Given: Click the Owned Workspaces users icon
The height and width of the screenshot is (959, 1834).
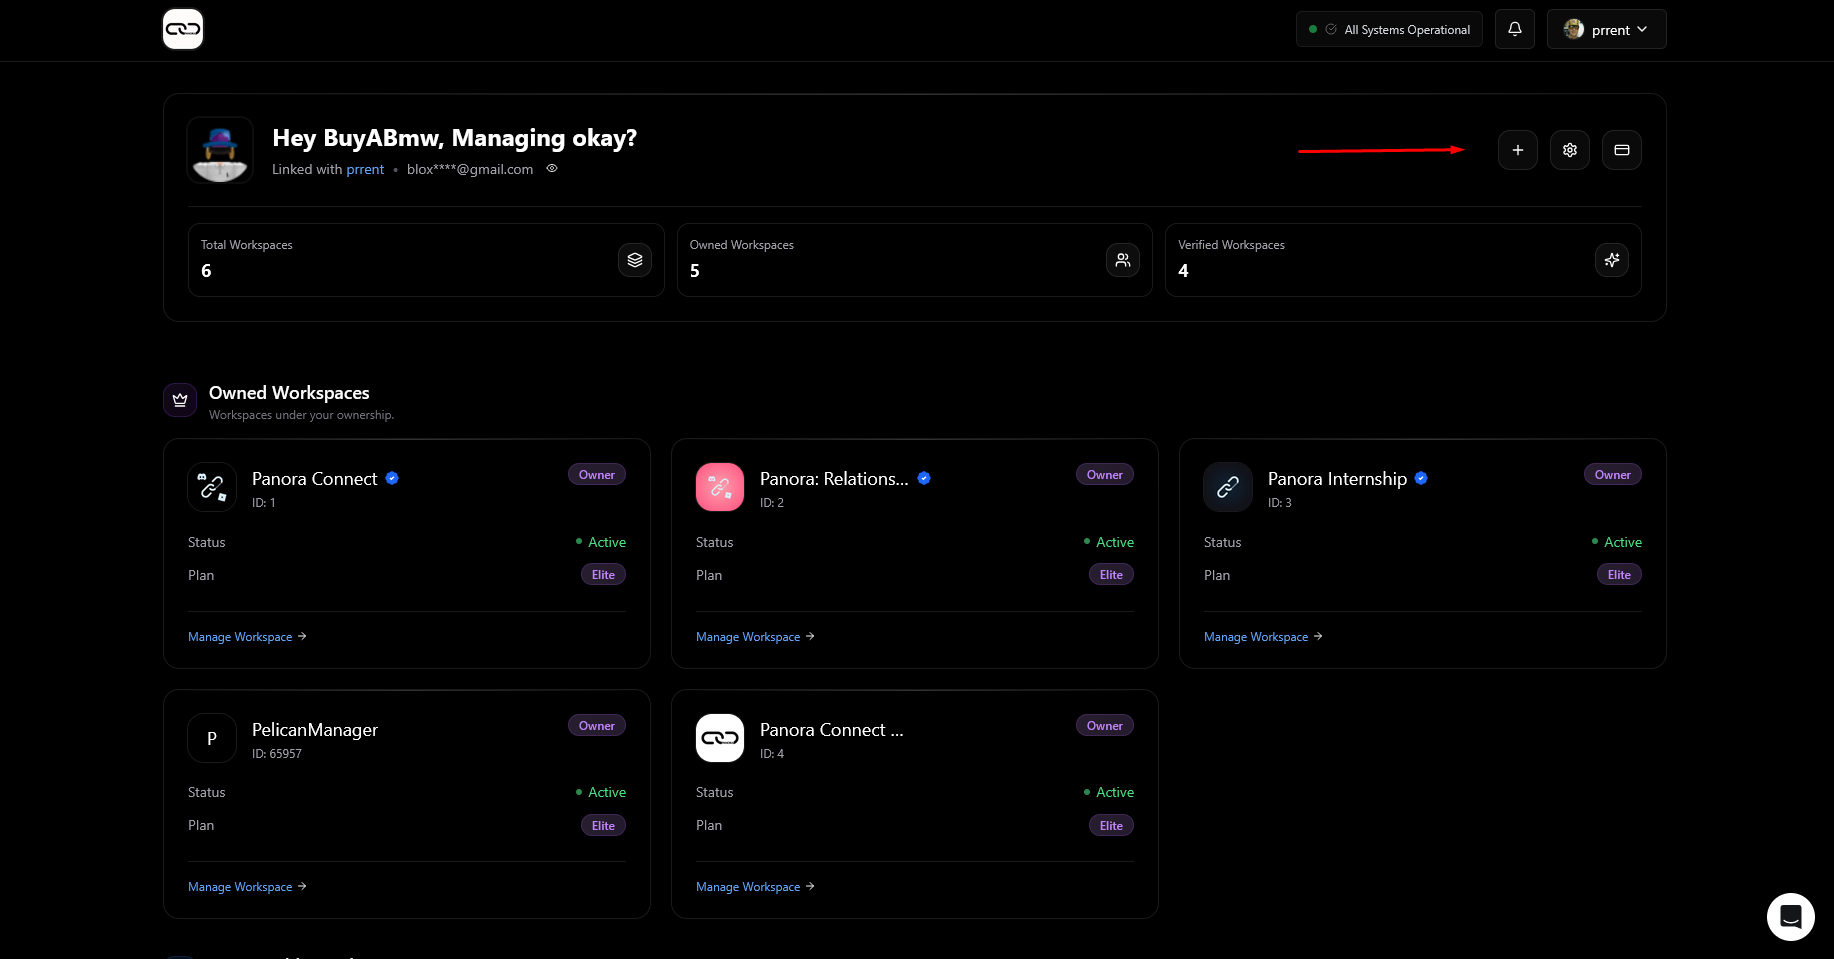Looking at the screenshot, I should tap(1123, 260).
